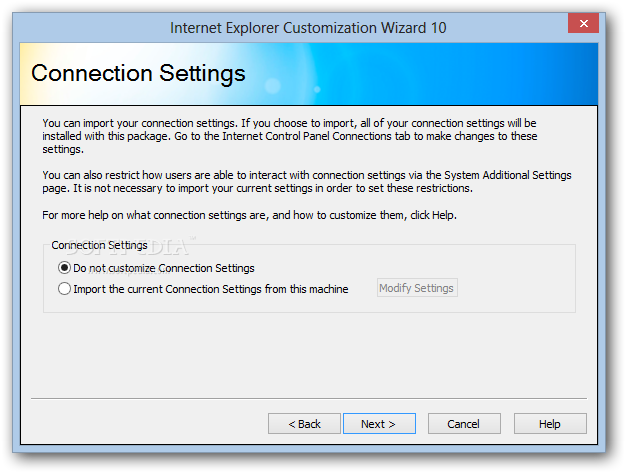The width and height of the screenshot is (626, 473).
Task: Open Help for connection settings
Action: click(550, 424)
